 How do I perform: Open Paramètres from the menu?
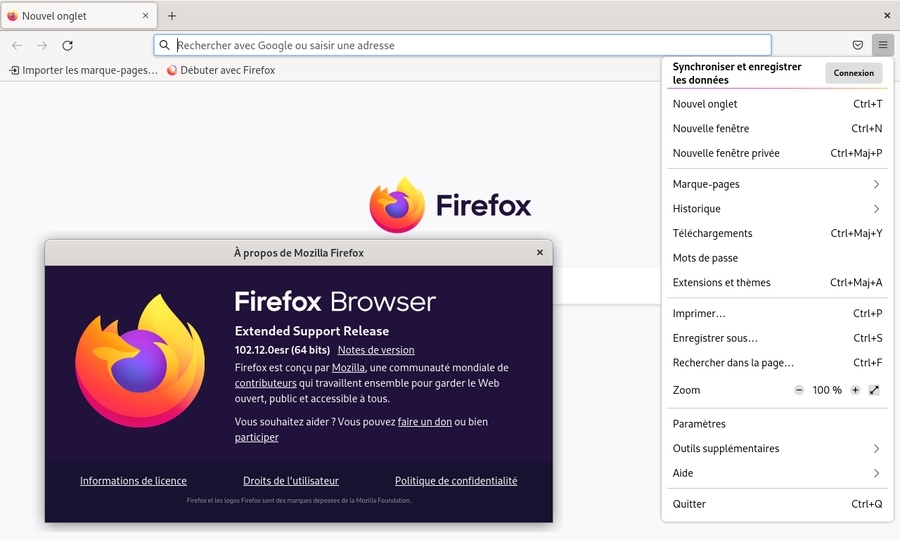pos(777,424)
